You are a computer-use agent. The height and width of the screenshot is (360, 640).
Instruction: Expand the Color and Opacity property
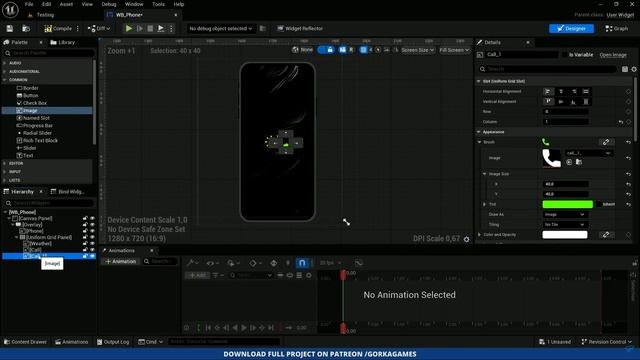(x=479, y=235)
